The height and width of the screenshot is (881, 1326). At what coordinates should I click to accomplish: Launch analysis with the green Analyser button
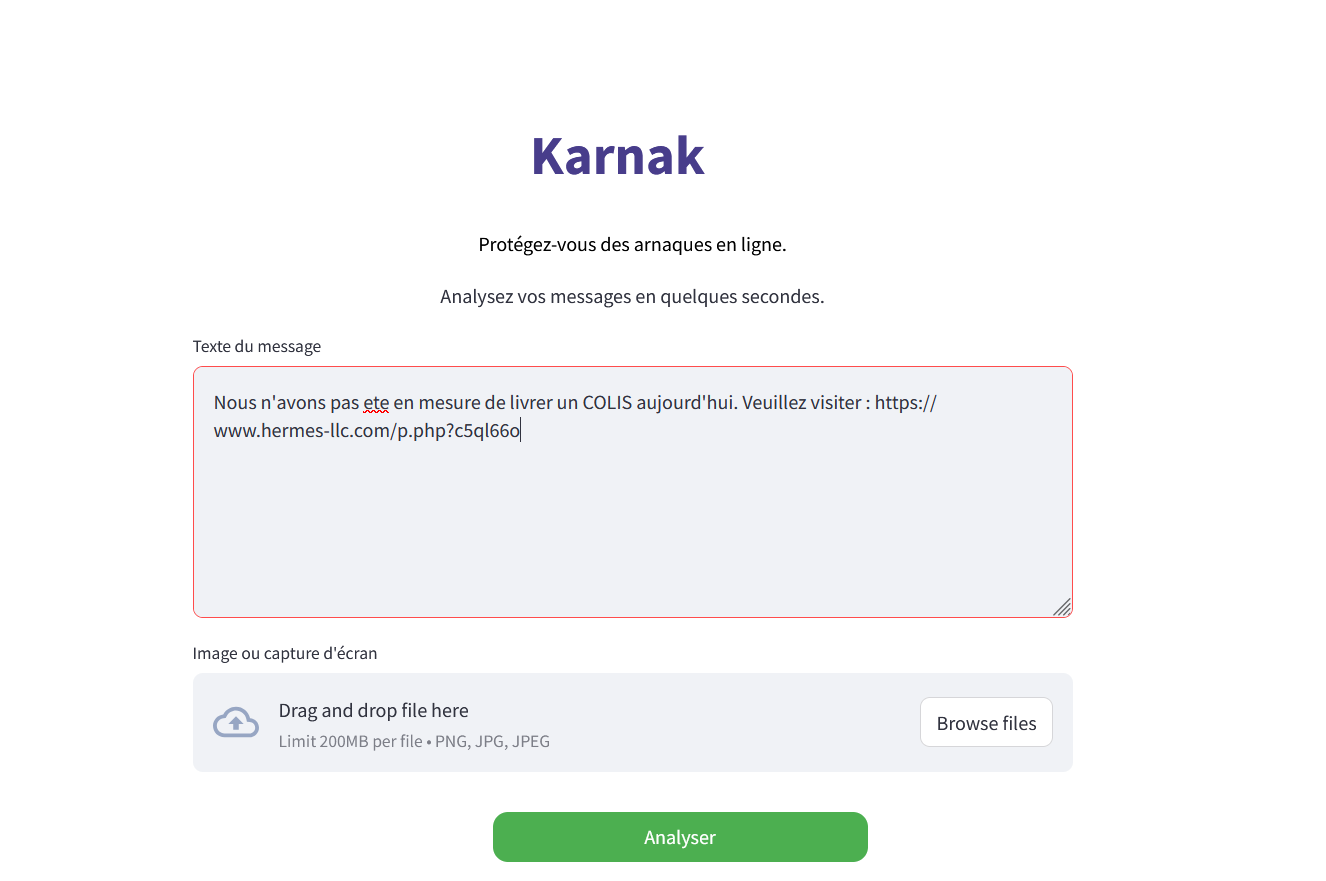click(680, 837)
